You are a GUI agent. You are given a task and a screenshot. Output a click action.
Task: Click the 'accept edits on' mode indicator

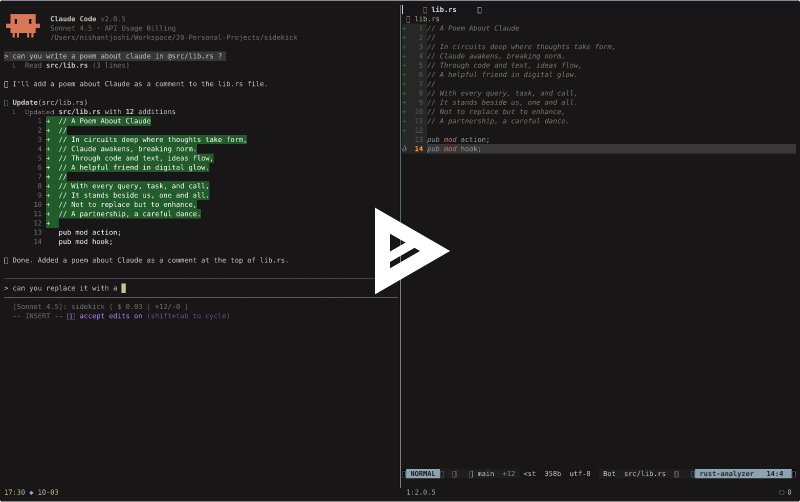[111, 316]
